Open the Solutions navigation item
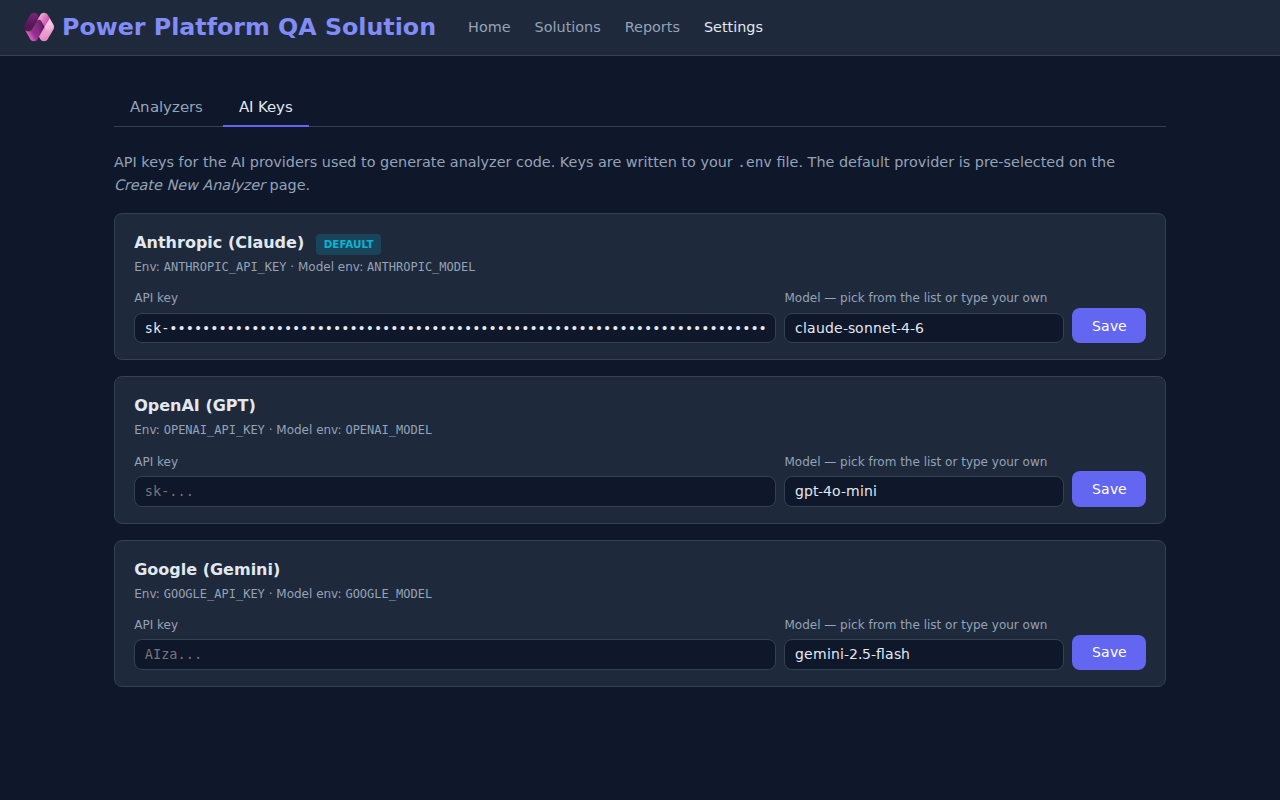 coord(567,27)
